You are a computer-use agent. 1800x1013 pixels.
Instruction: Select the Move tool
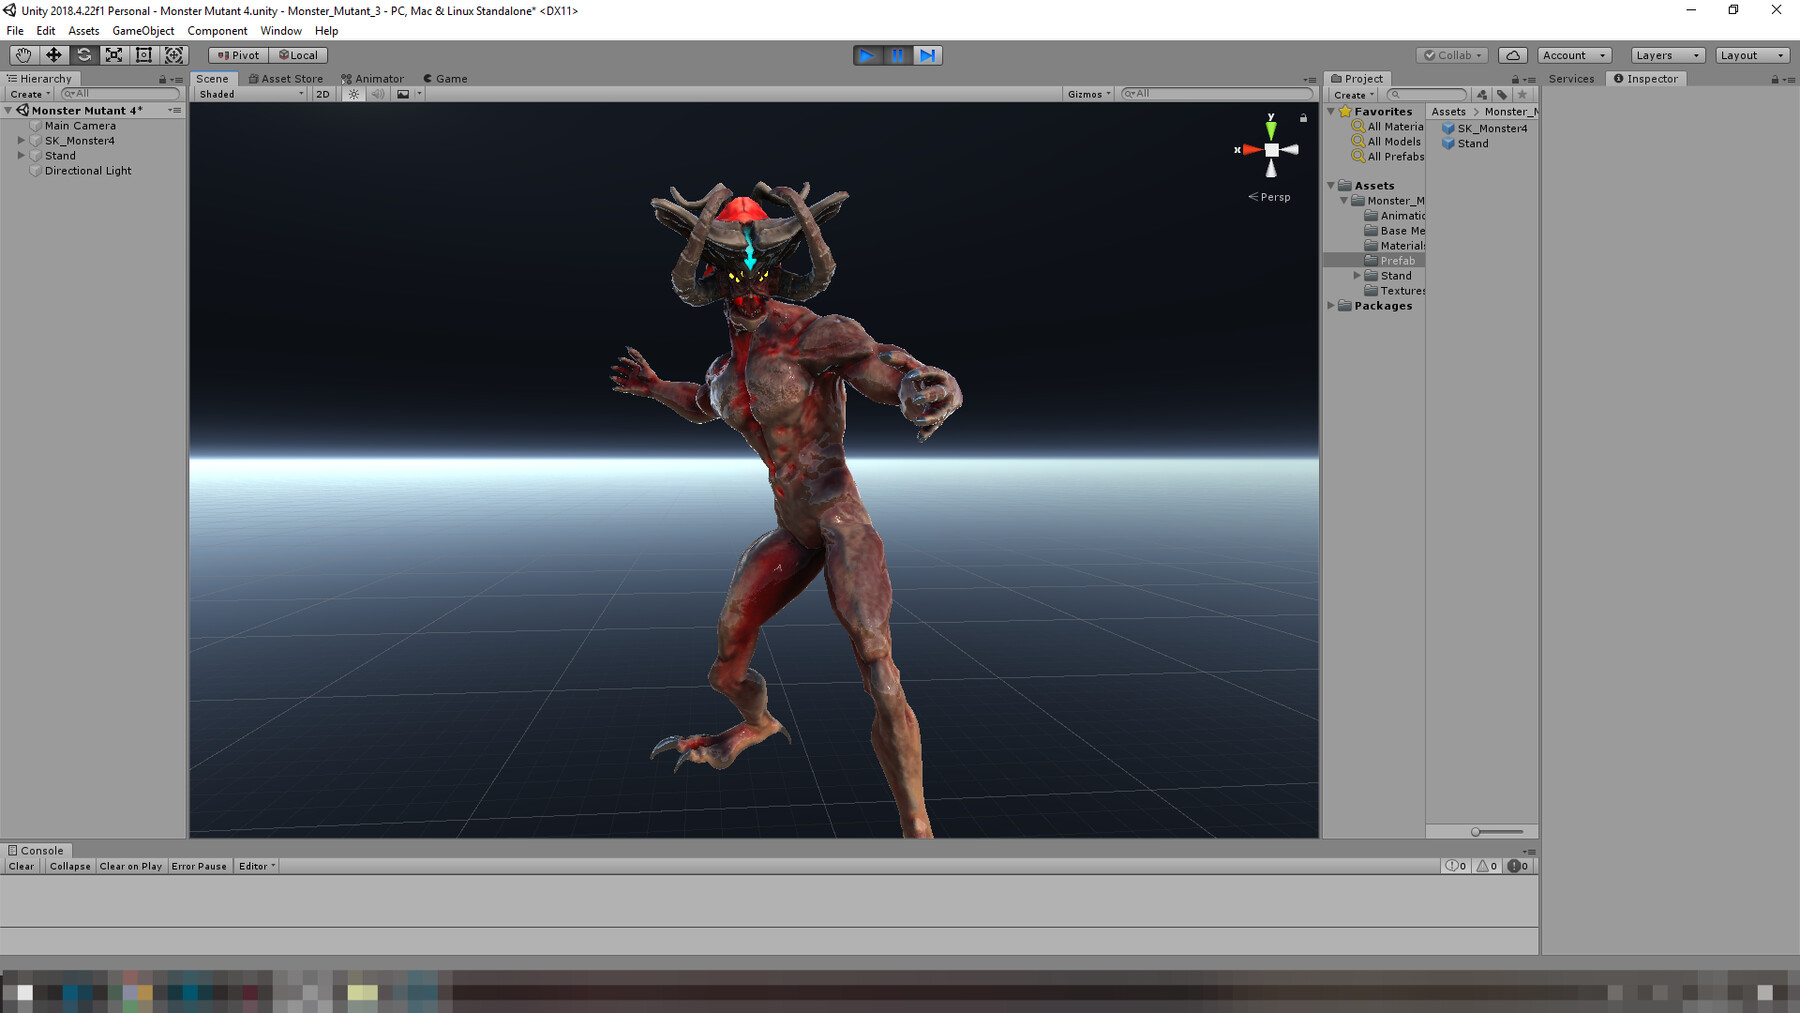click(54, 55)
